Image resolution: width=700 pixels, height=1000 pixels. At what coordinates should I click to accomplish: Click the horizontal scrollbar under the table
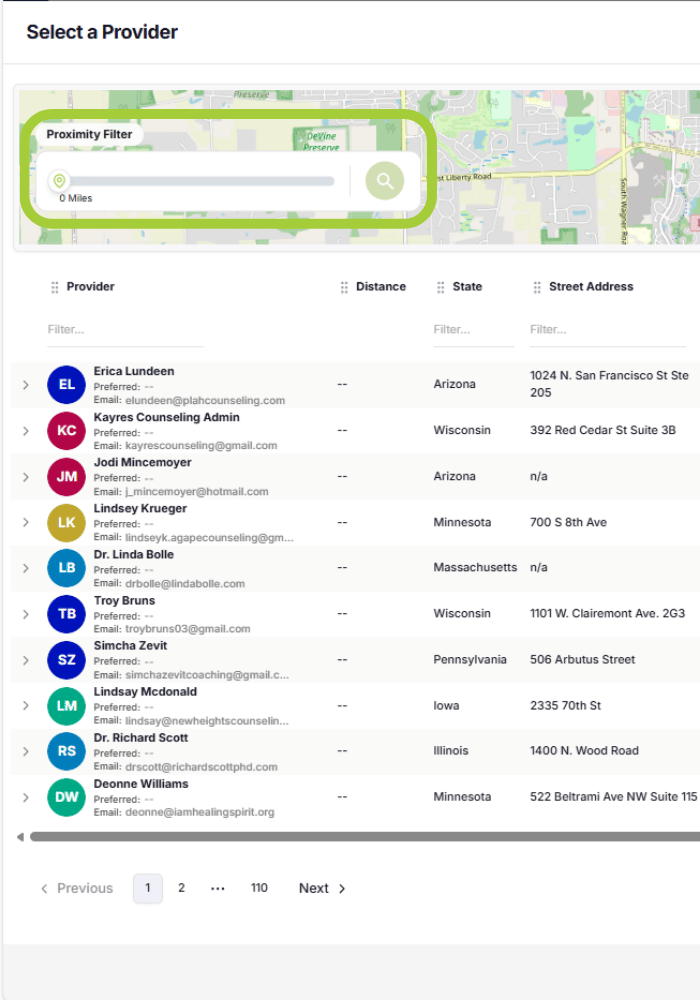(x=365, y=837)
